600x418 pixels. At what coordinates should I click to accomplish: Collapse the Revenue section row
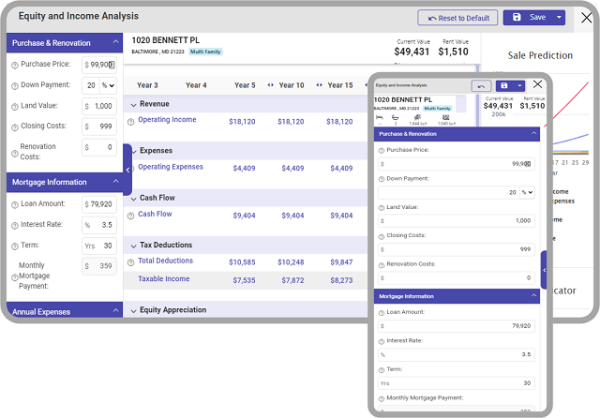click(x=133, y=104)
